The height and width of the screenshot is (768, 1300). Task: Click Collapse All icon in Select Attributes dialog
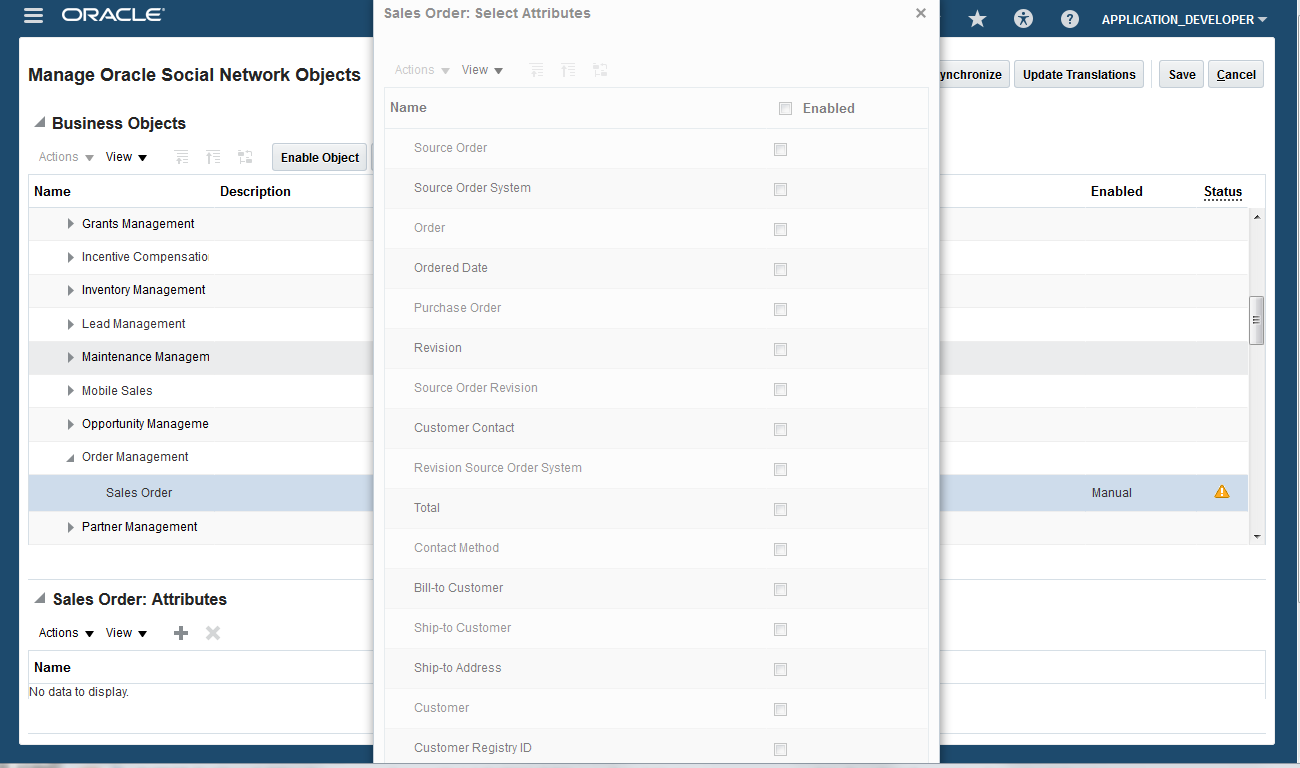click(568, 70)
